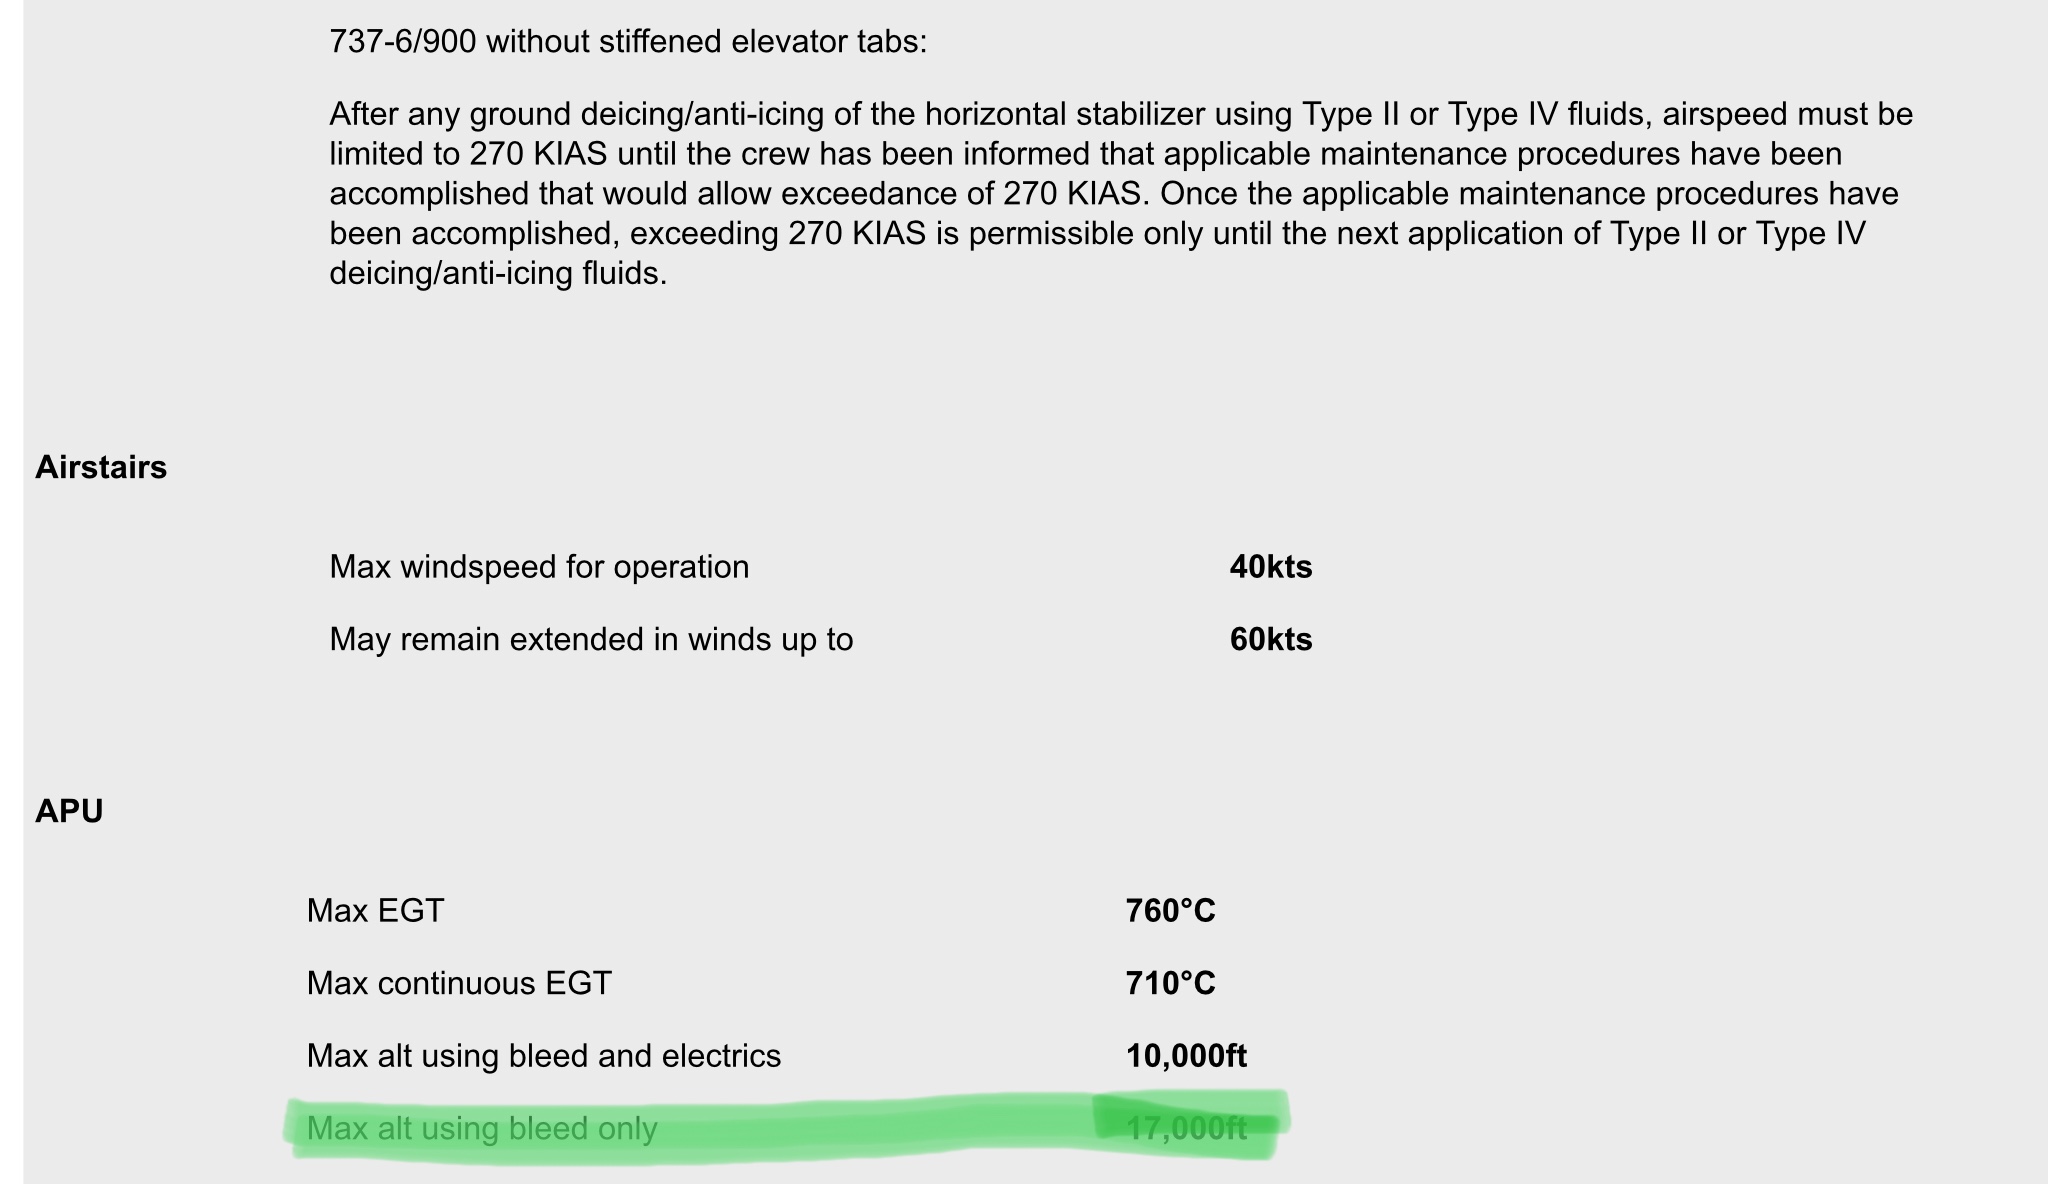Image resolution: width=2048 pixels, height=1184 pixels.
Task: Click "Max alt using bleed and electrics"
Action: 543,1056
